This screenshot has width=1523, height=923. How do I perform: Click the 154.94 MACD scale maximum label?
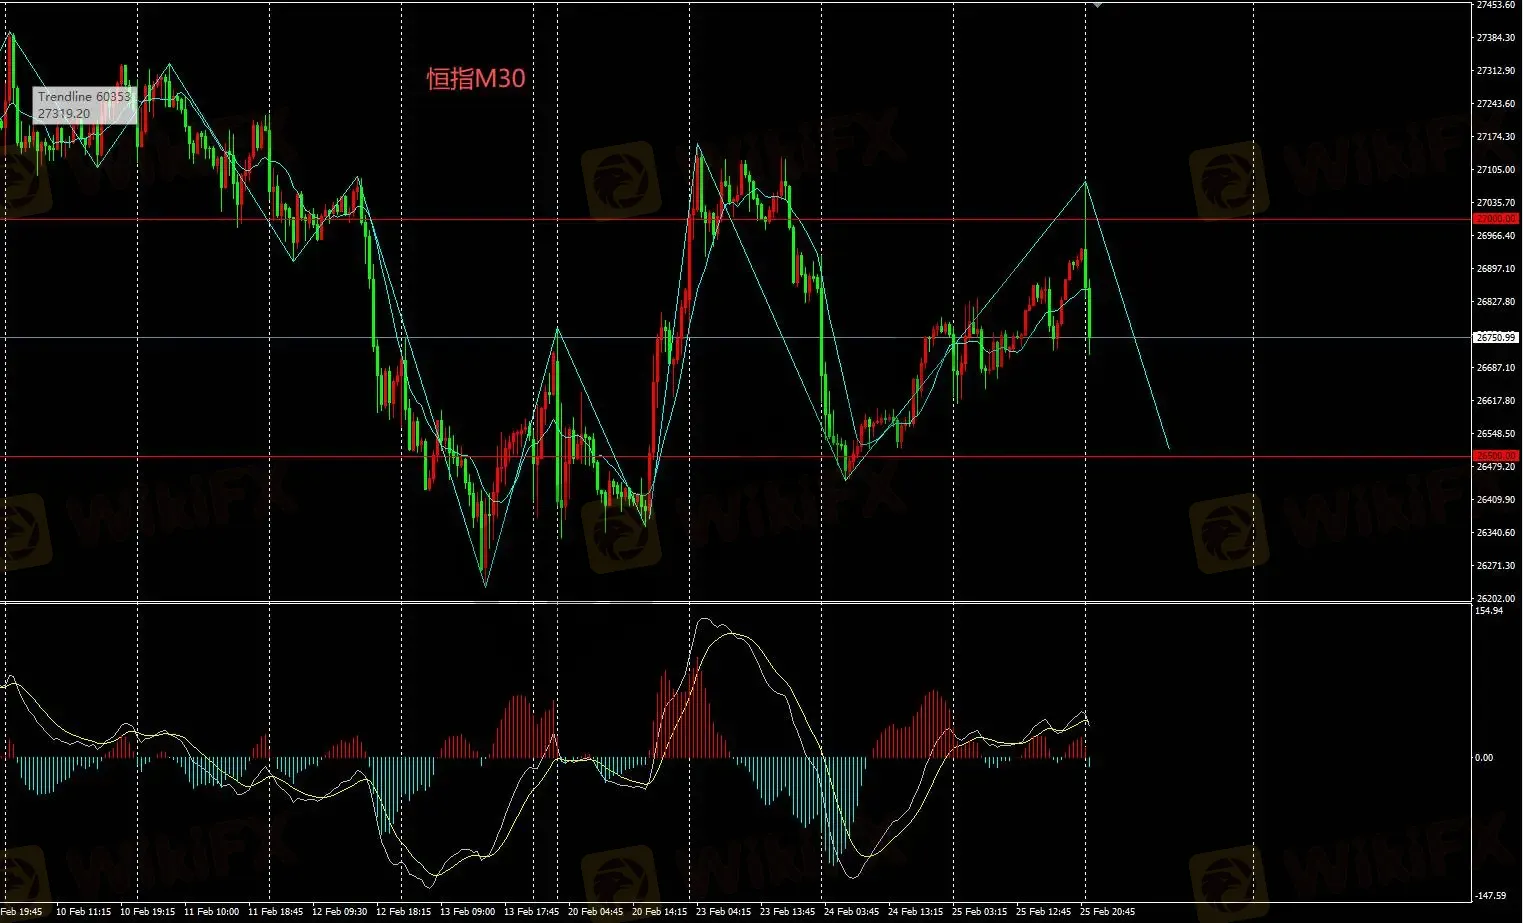(1489, 611)
